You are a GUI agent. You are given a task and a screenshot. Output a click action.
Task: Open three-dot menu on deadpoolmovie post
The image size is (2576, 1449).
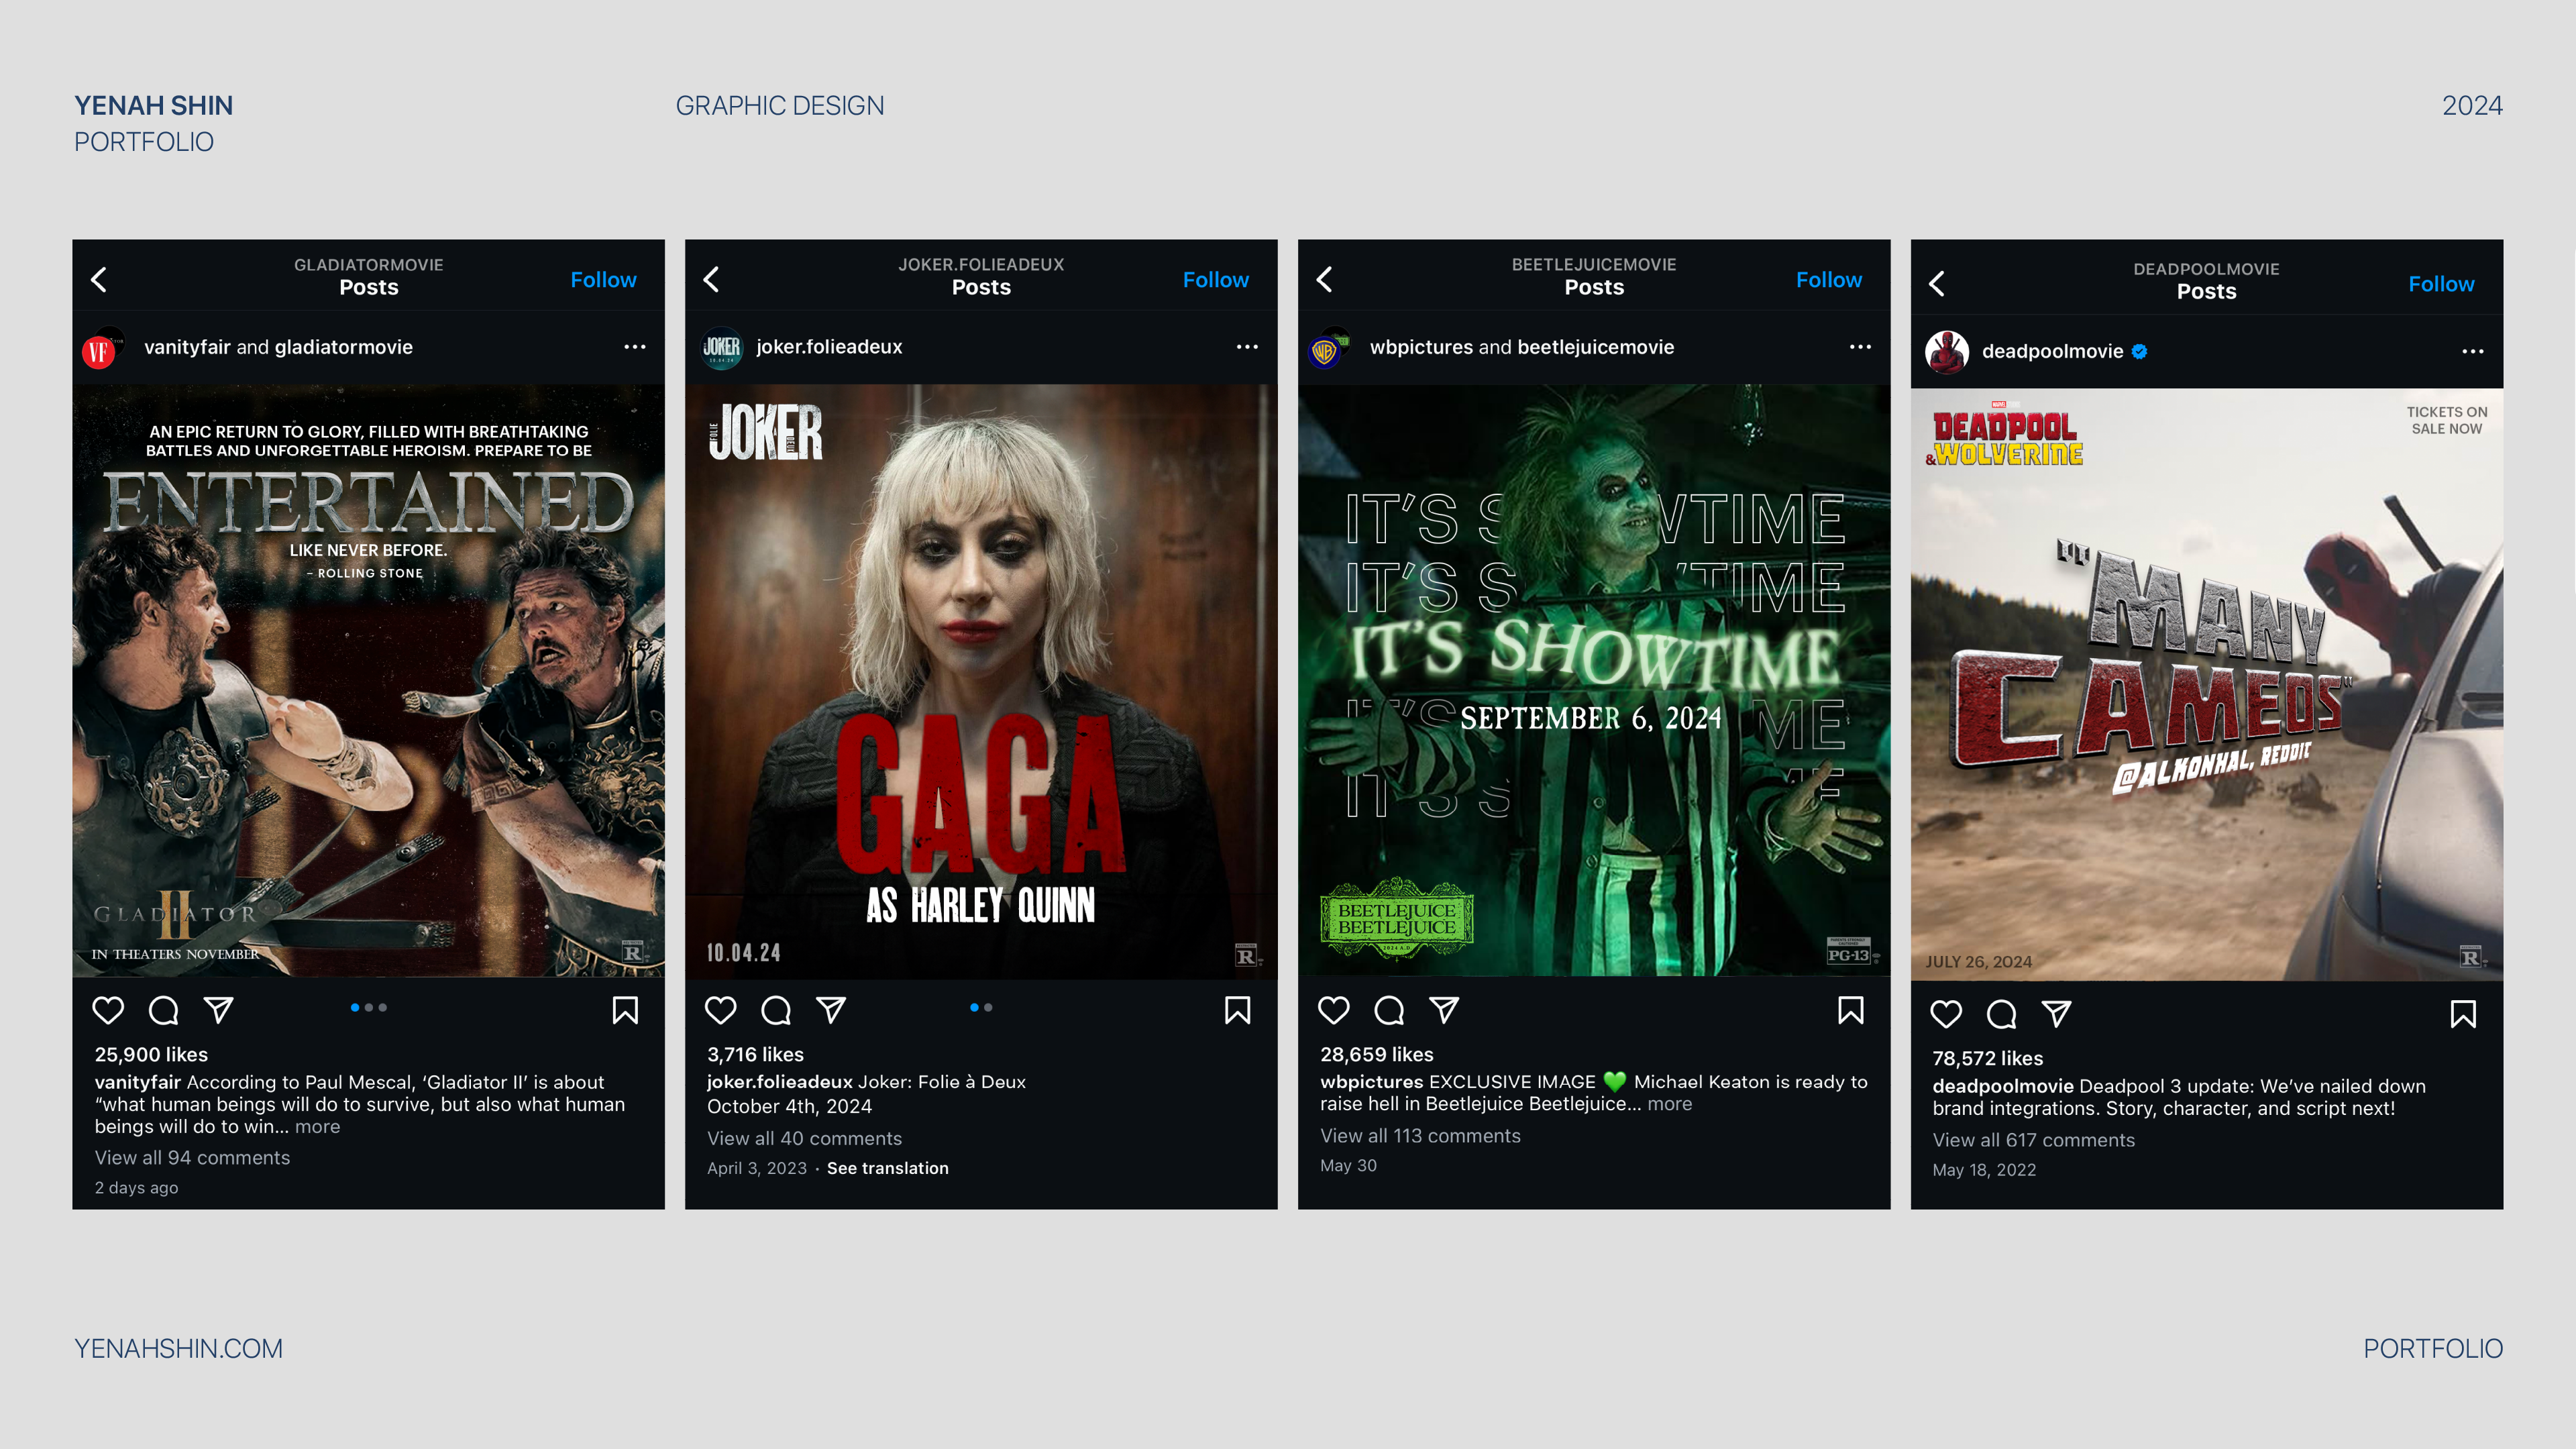tap(2472, 351)
